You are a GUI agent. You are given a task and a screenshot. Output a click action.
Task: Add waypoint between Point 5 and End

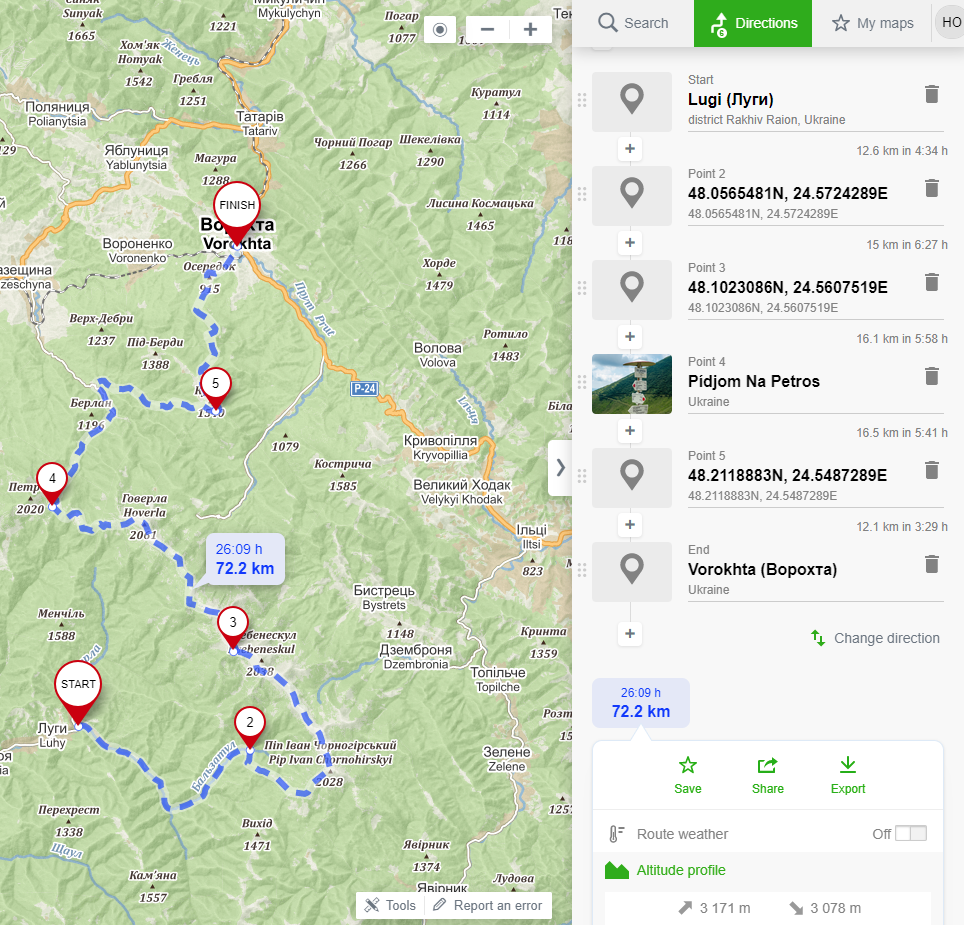point(630,525)
